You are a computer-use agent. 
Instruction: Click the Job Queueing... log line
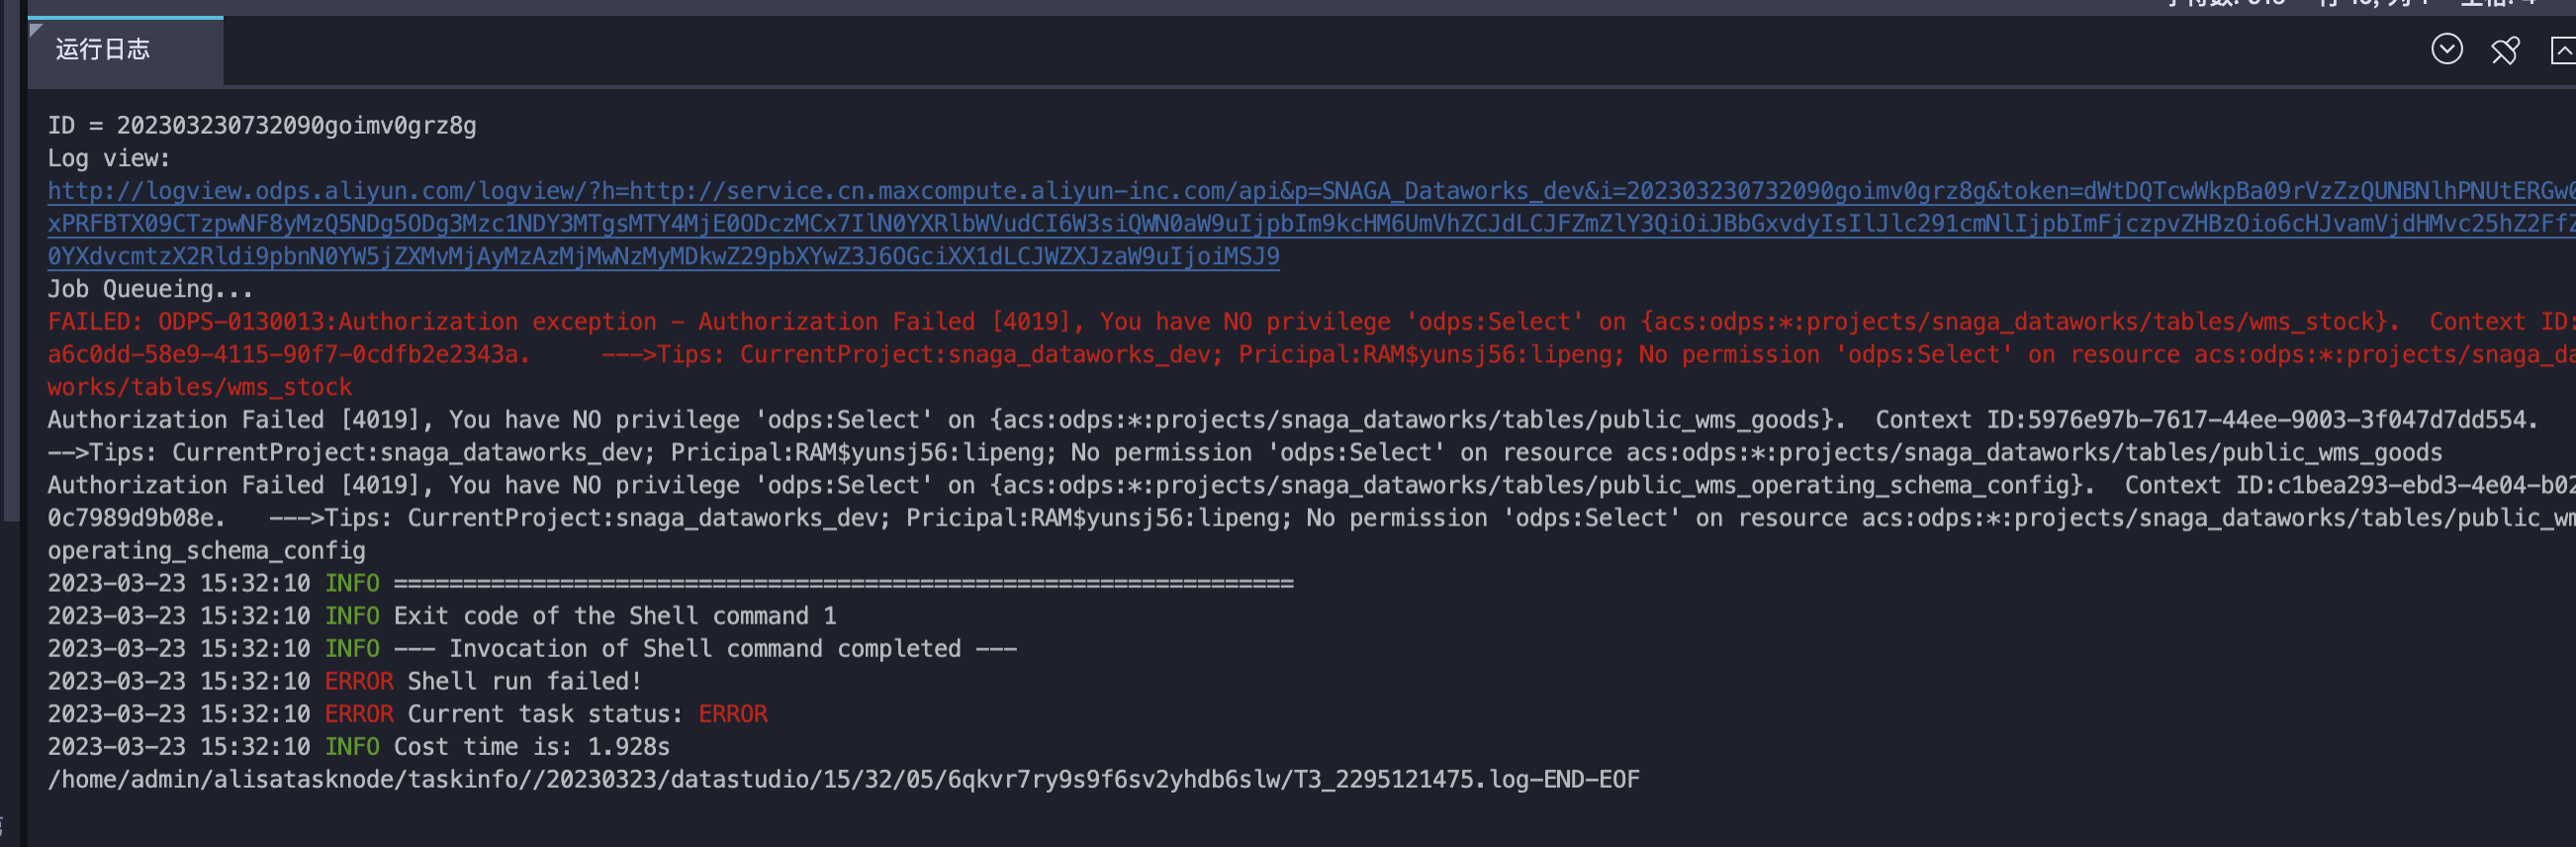click(150, 289)
